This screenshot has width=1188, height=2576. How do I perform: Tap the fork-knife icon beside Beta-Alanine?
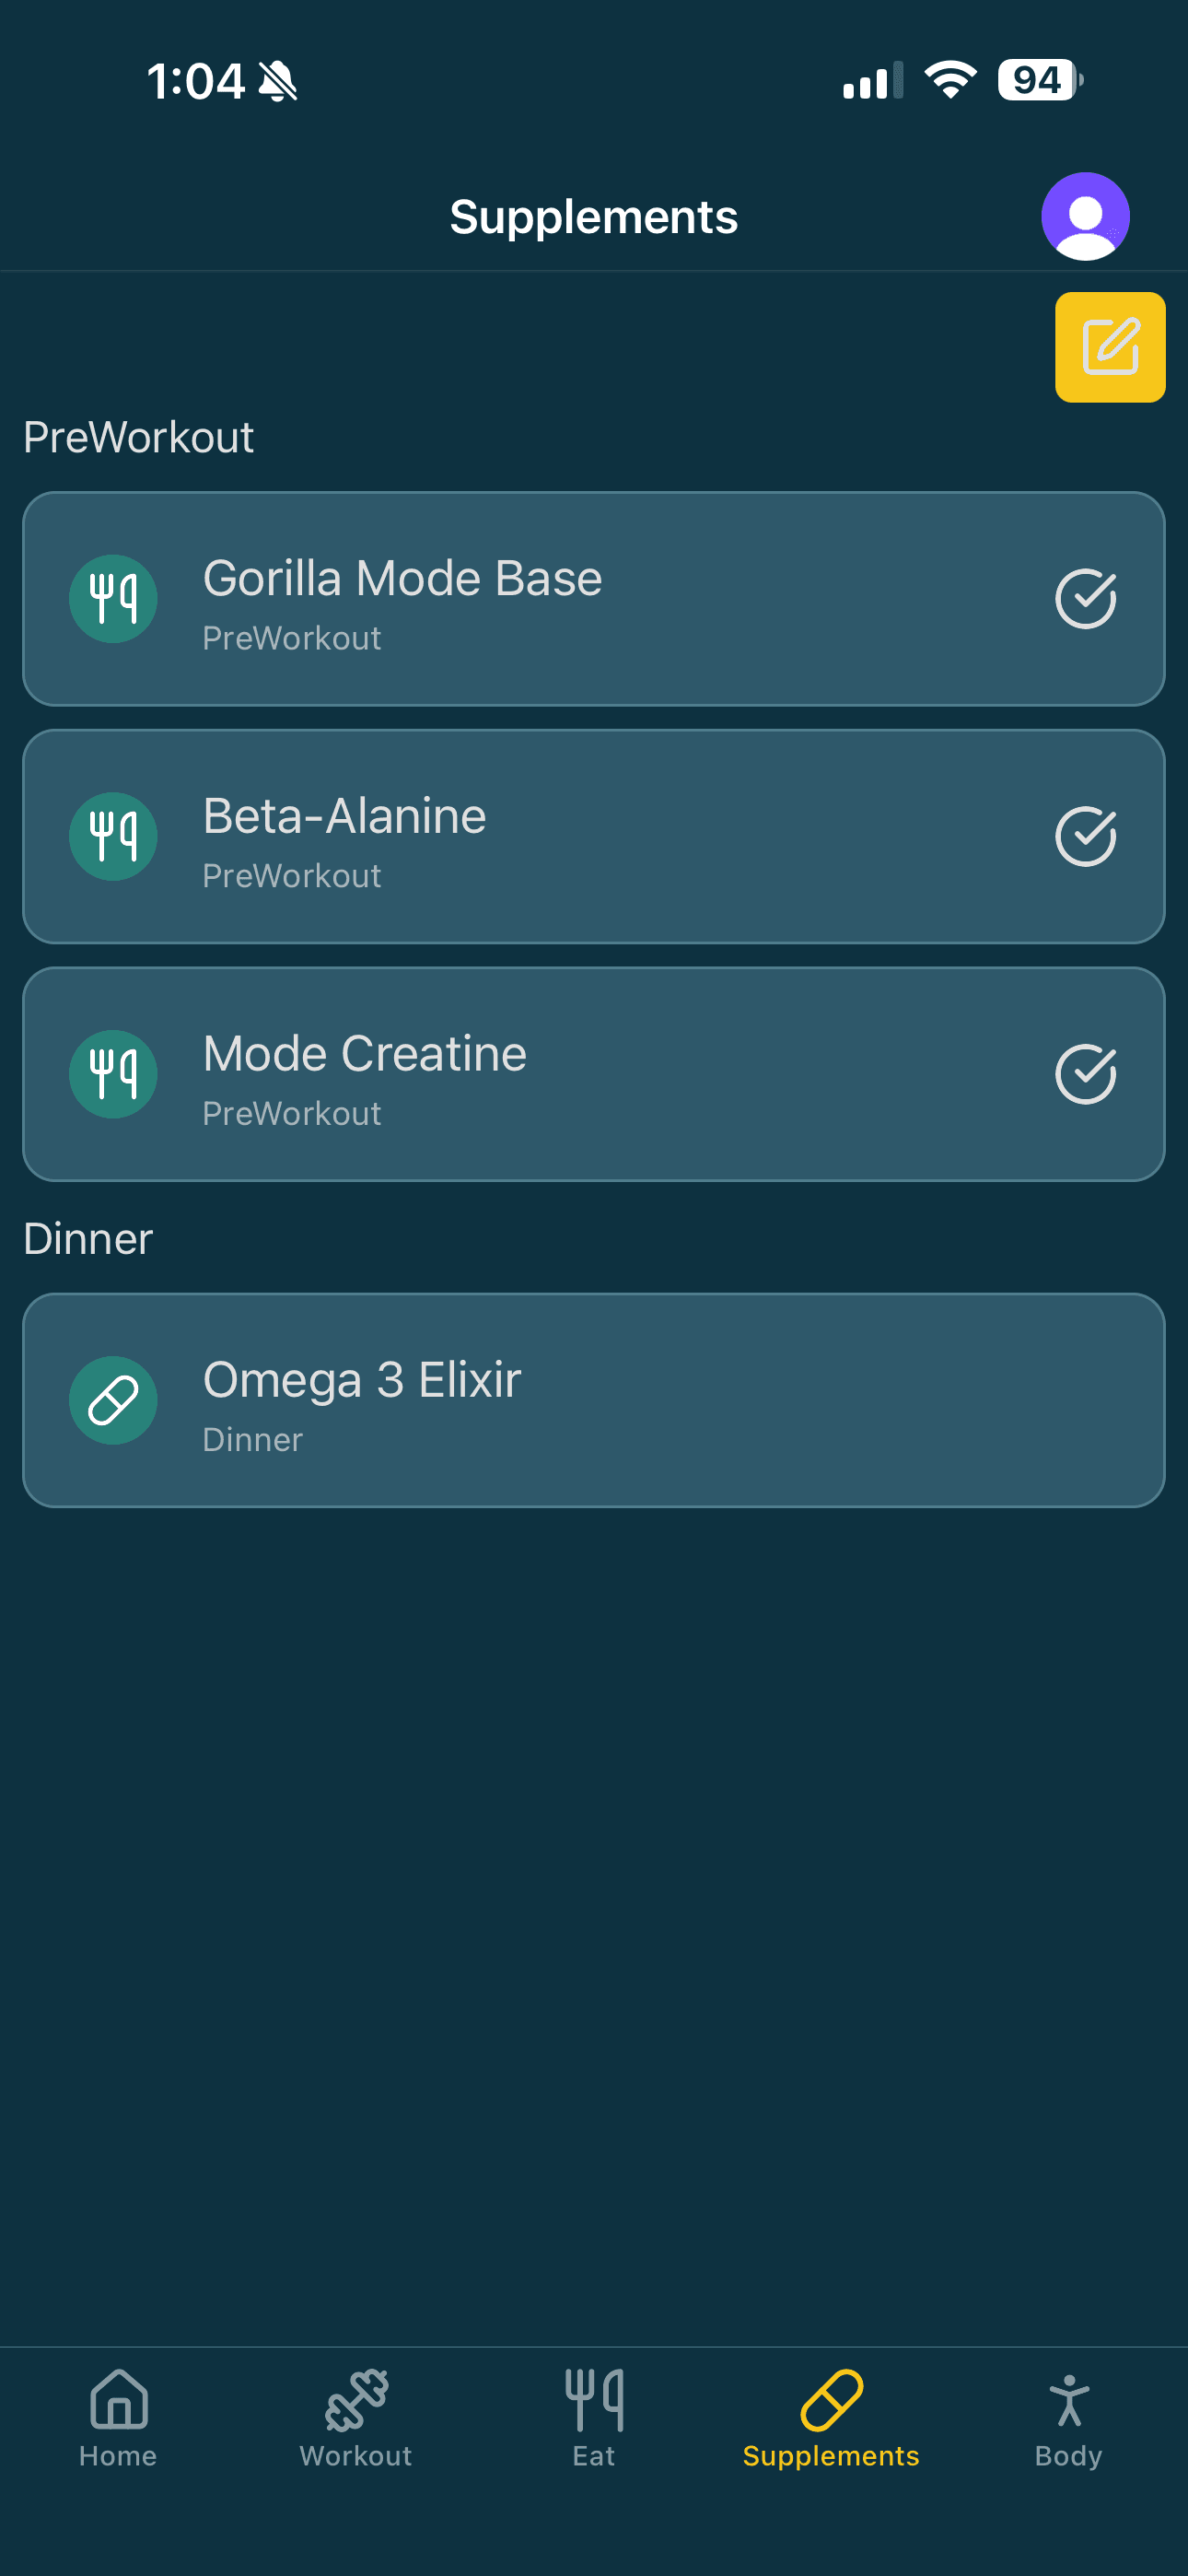pos(113,836)
